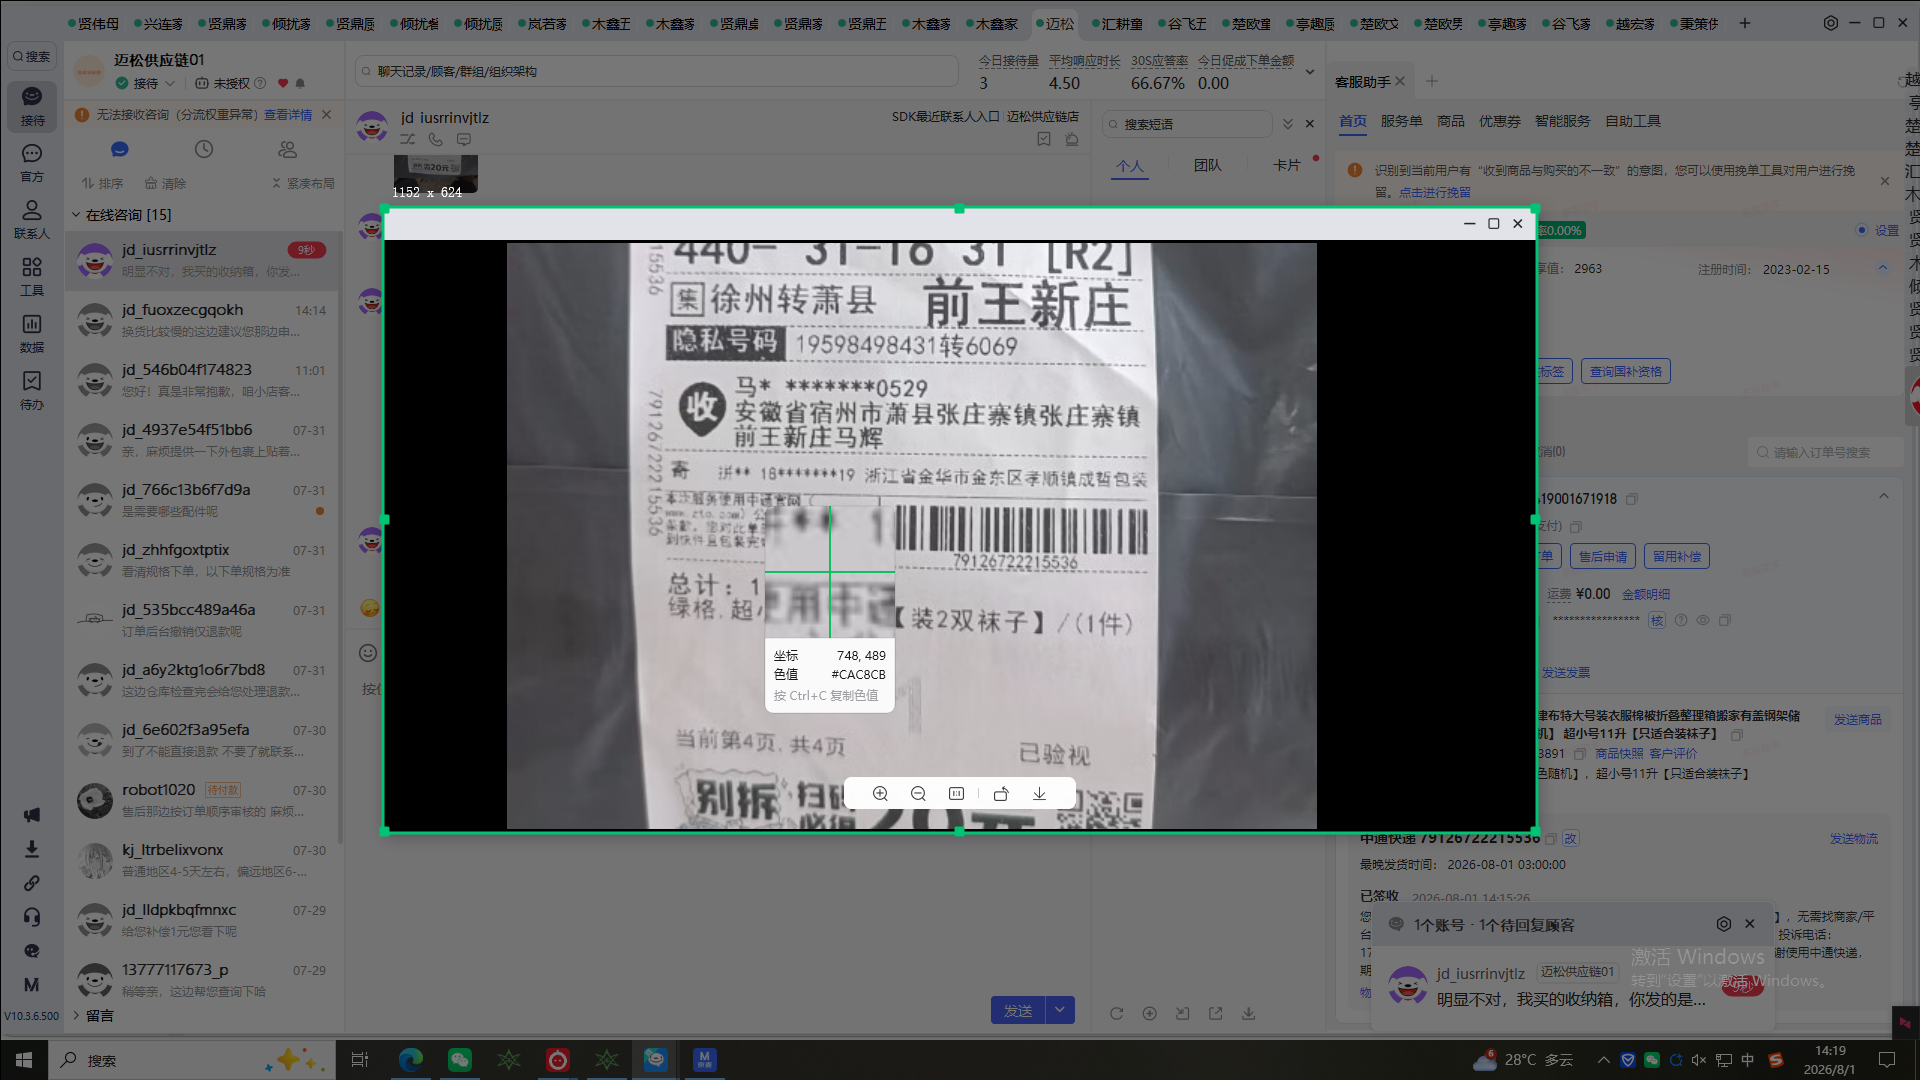Open the 官方 official messages sidebar
1920x1080 pixels.
coord(32,162)
